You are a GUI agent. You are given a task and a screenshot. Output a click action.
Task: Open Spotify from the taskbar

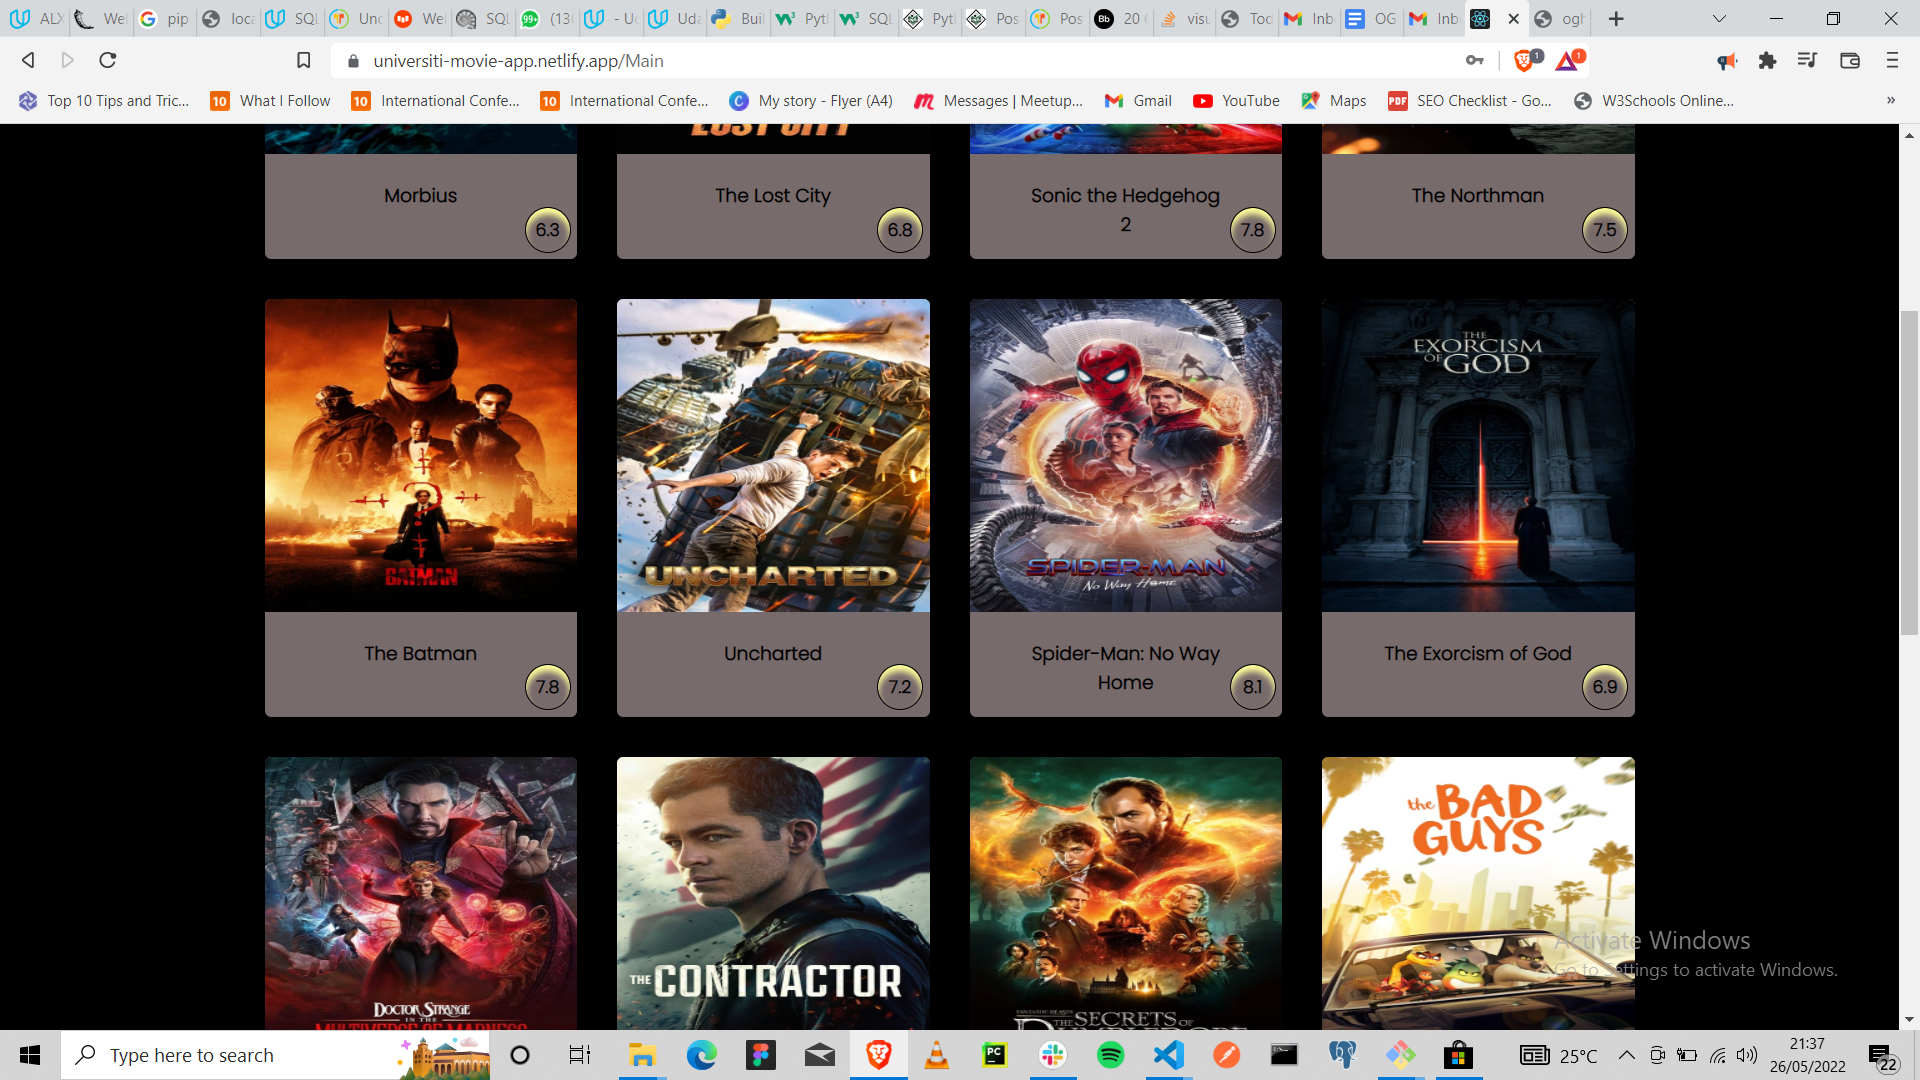[x=1110, y=1055]
